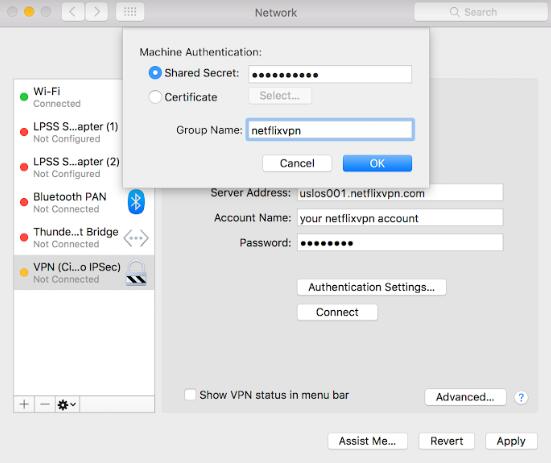Click the VPN Password field
This screenshot has height=463, width=551.
pyautogui.click(x=400, y=243)
